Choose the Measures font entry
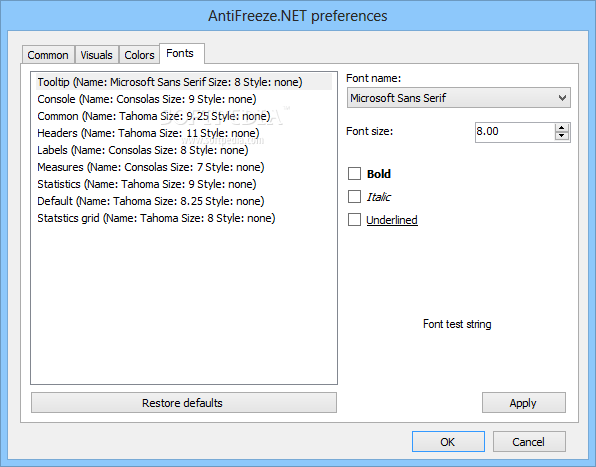 coord(184,167)
